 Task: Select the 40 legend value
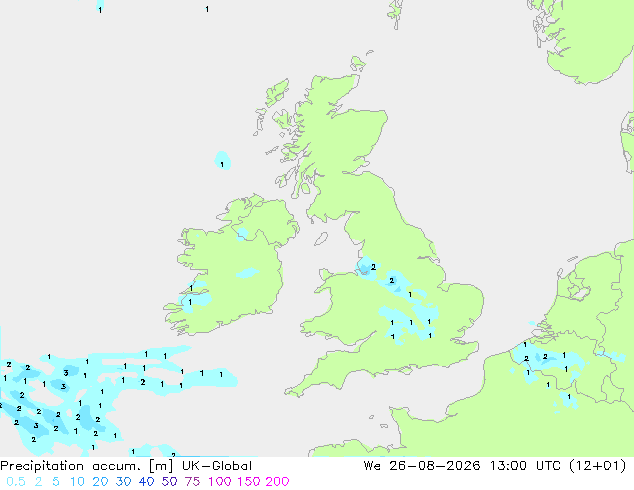point(146,482)
